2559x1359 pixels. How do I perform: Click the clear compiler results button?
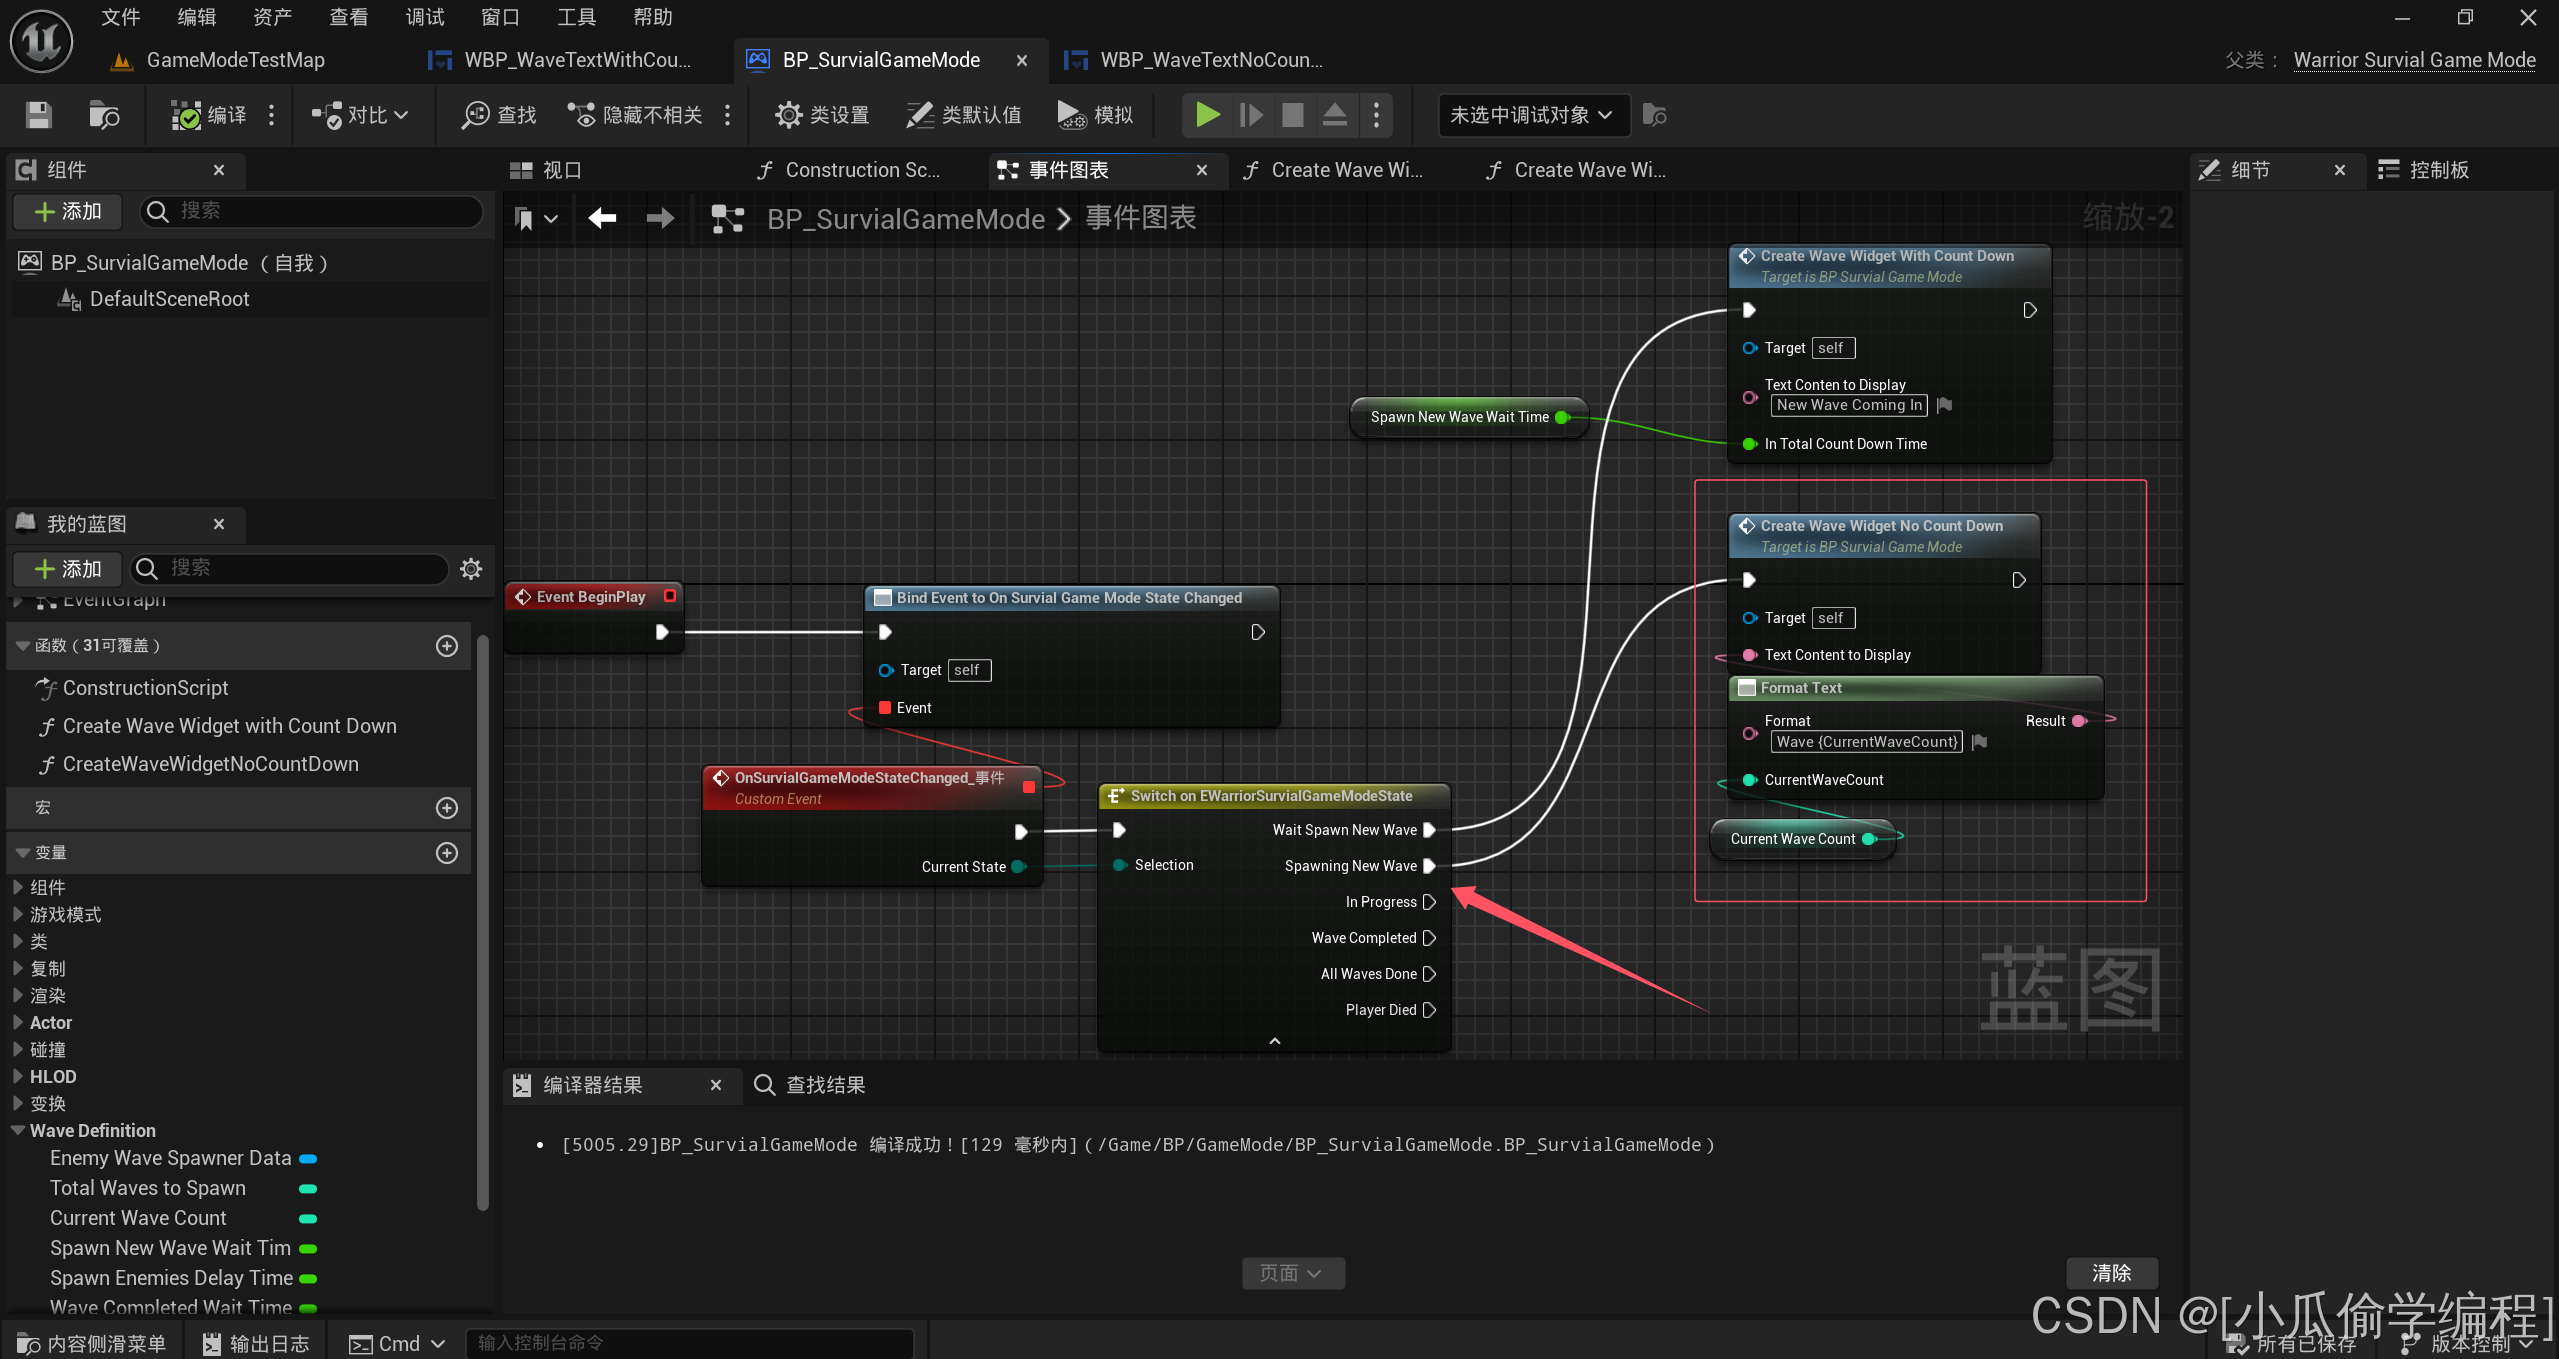click(2111, 1273)
